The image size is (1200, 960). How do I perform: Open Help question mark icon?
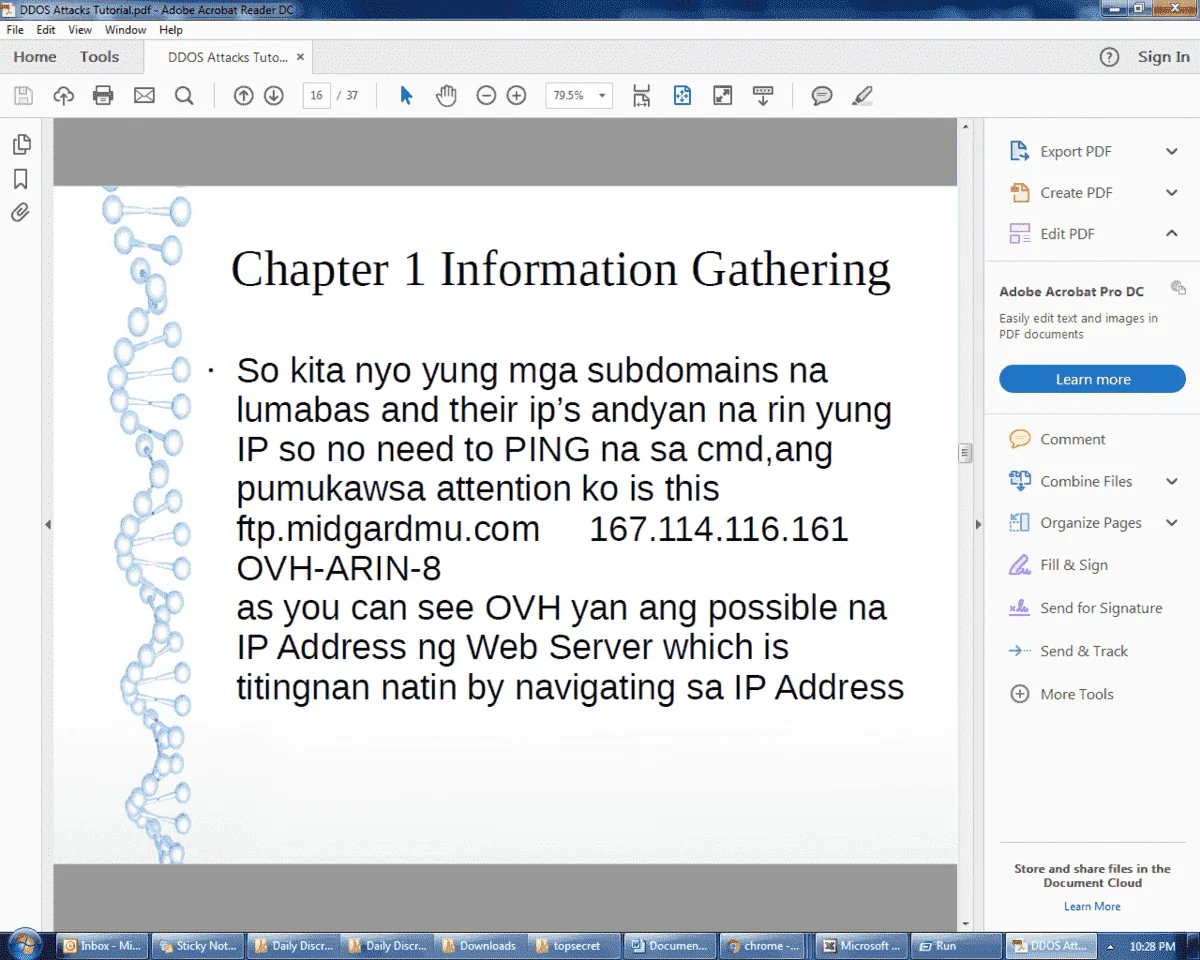[x=1109, y=57]
